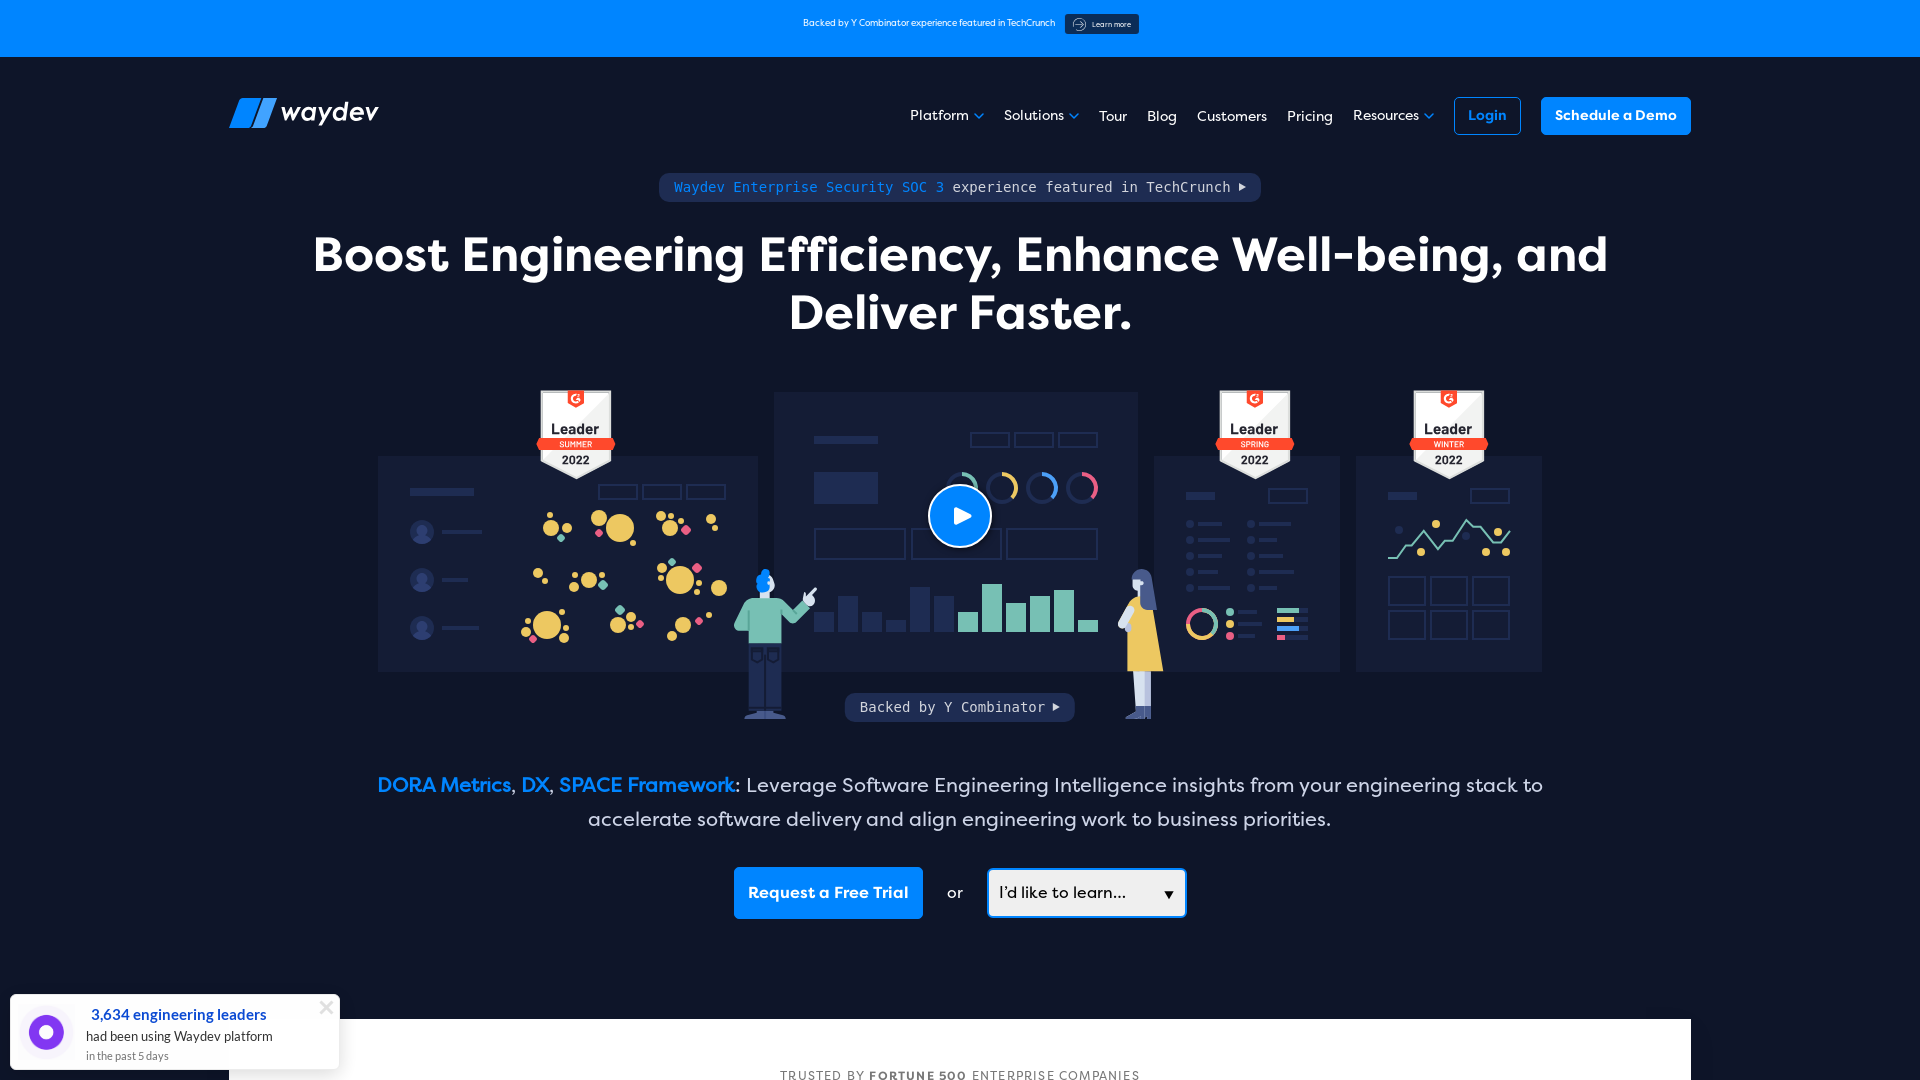
Task: Click the G2 Leader Summer 2022 badge
Action: point(574,429)
